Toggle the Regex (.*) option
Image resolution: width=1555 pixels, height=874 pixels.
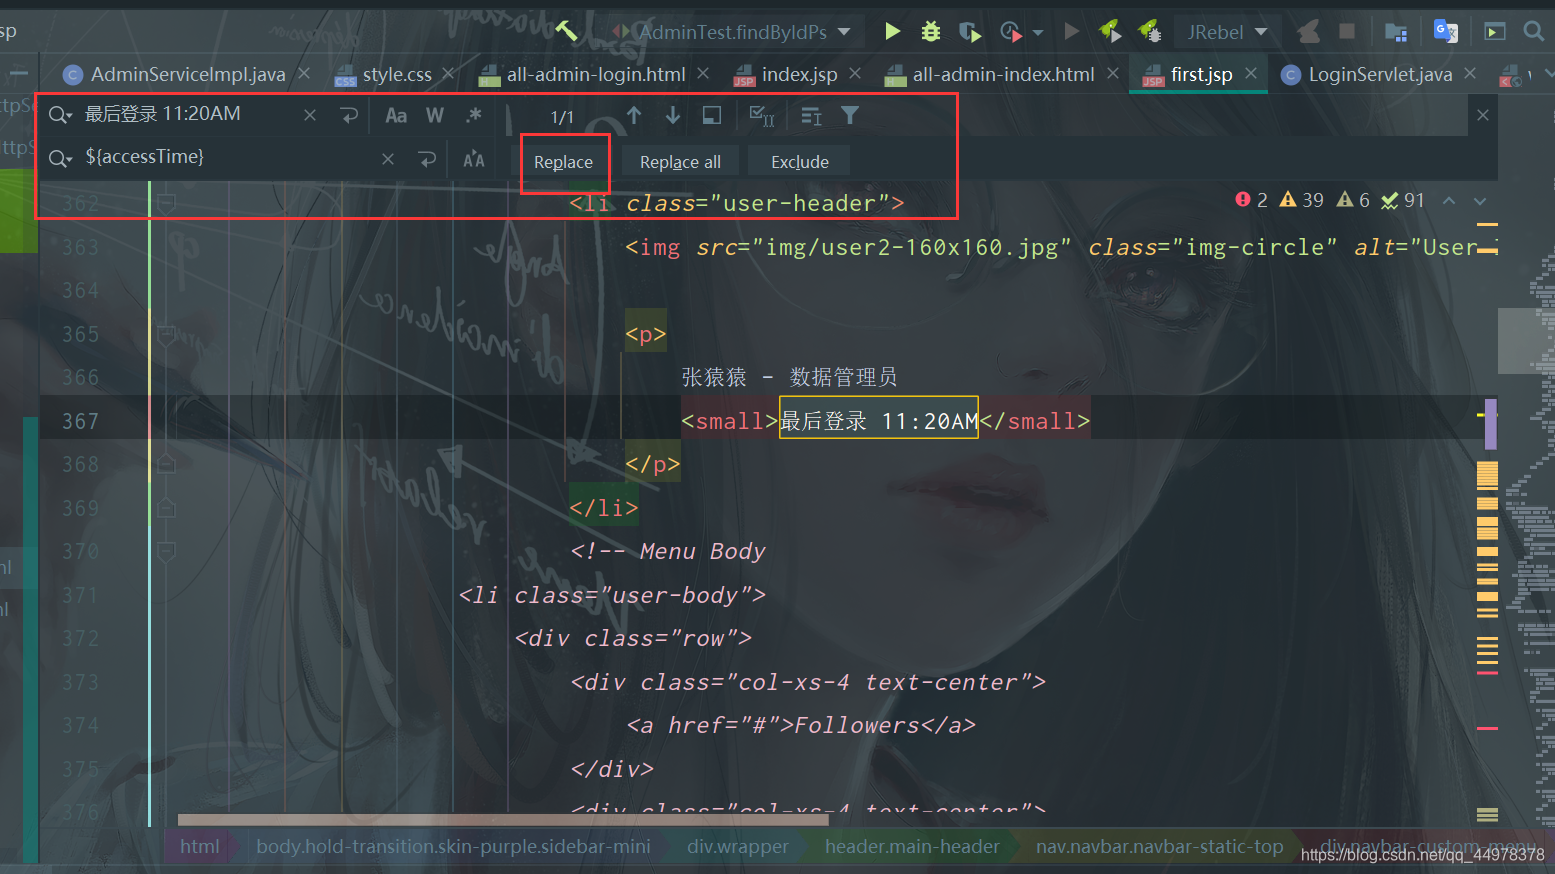coord(474,115)
